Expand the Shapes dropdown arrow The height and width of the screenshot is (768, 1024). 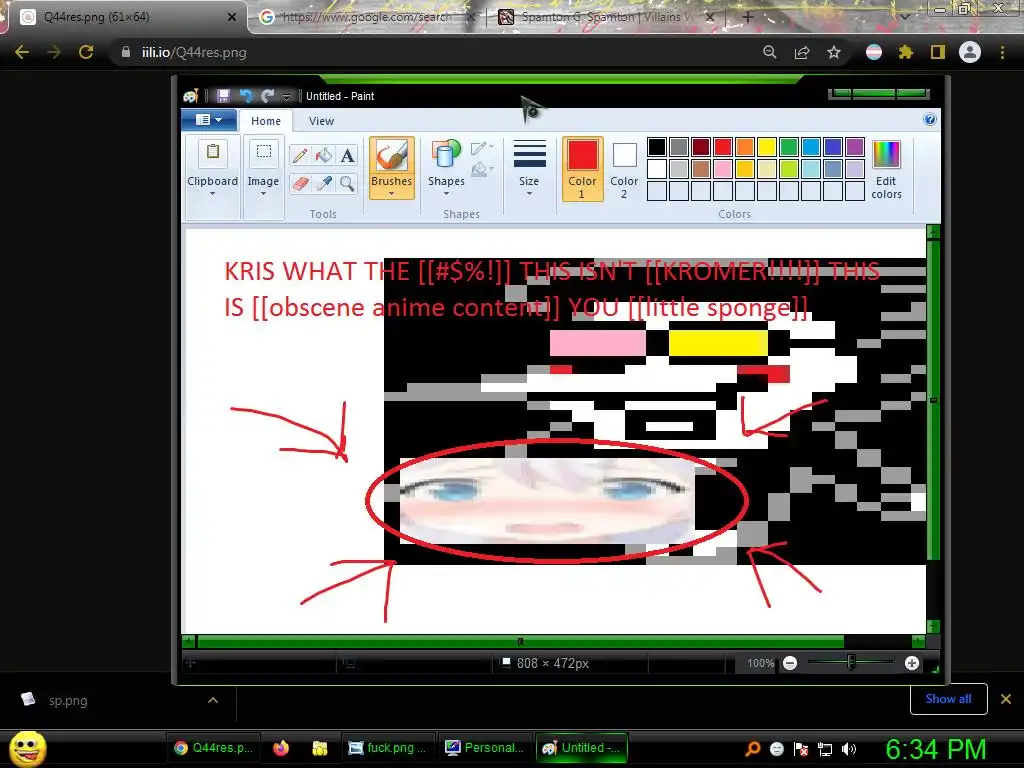pos(446,194)
